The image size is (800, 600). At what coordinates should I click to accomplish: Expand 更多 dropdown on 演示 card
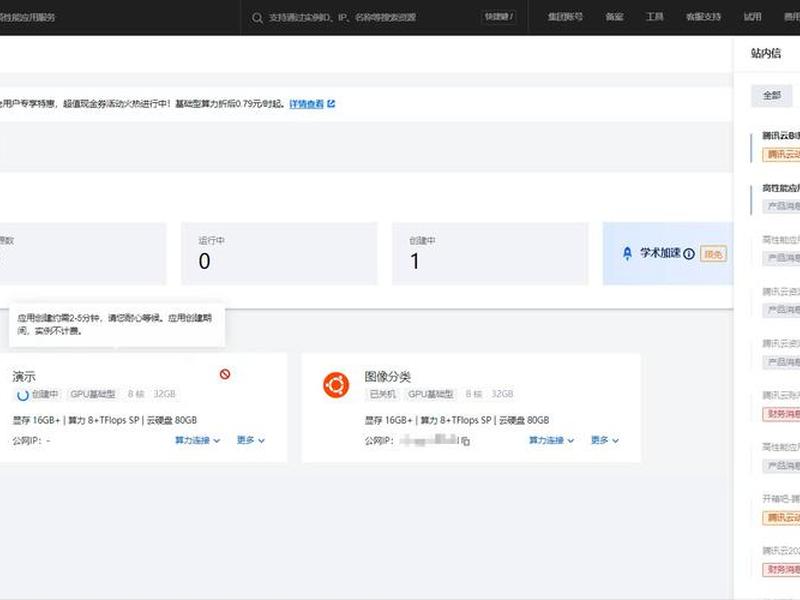(251, 440)
